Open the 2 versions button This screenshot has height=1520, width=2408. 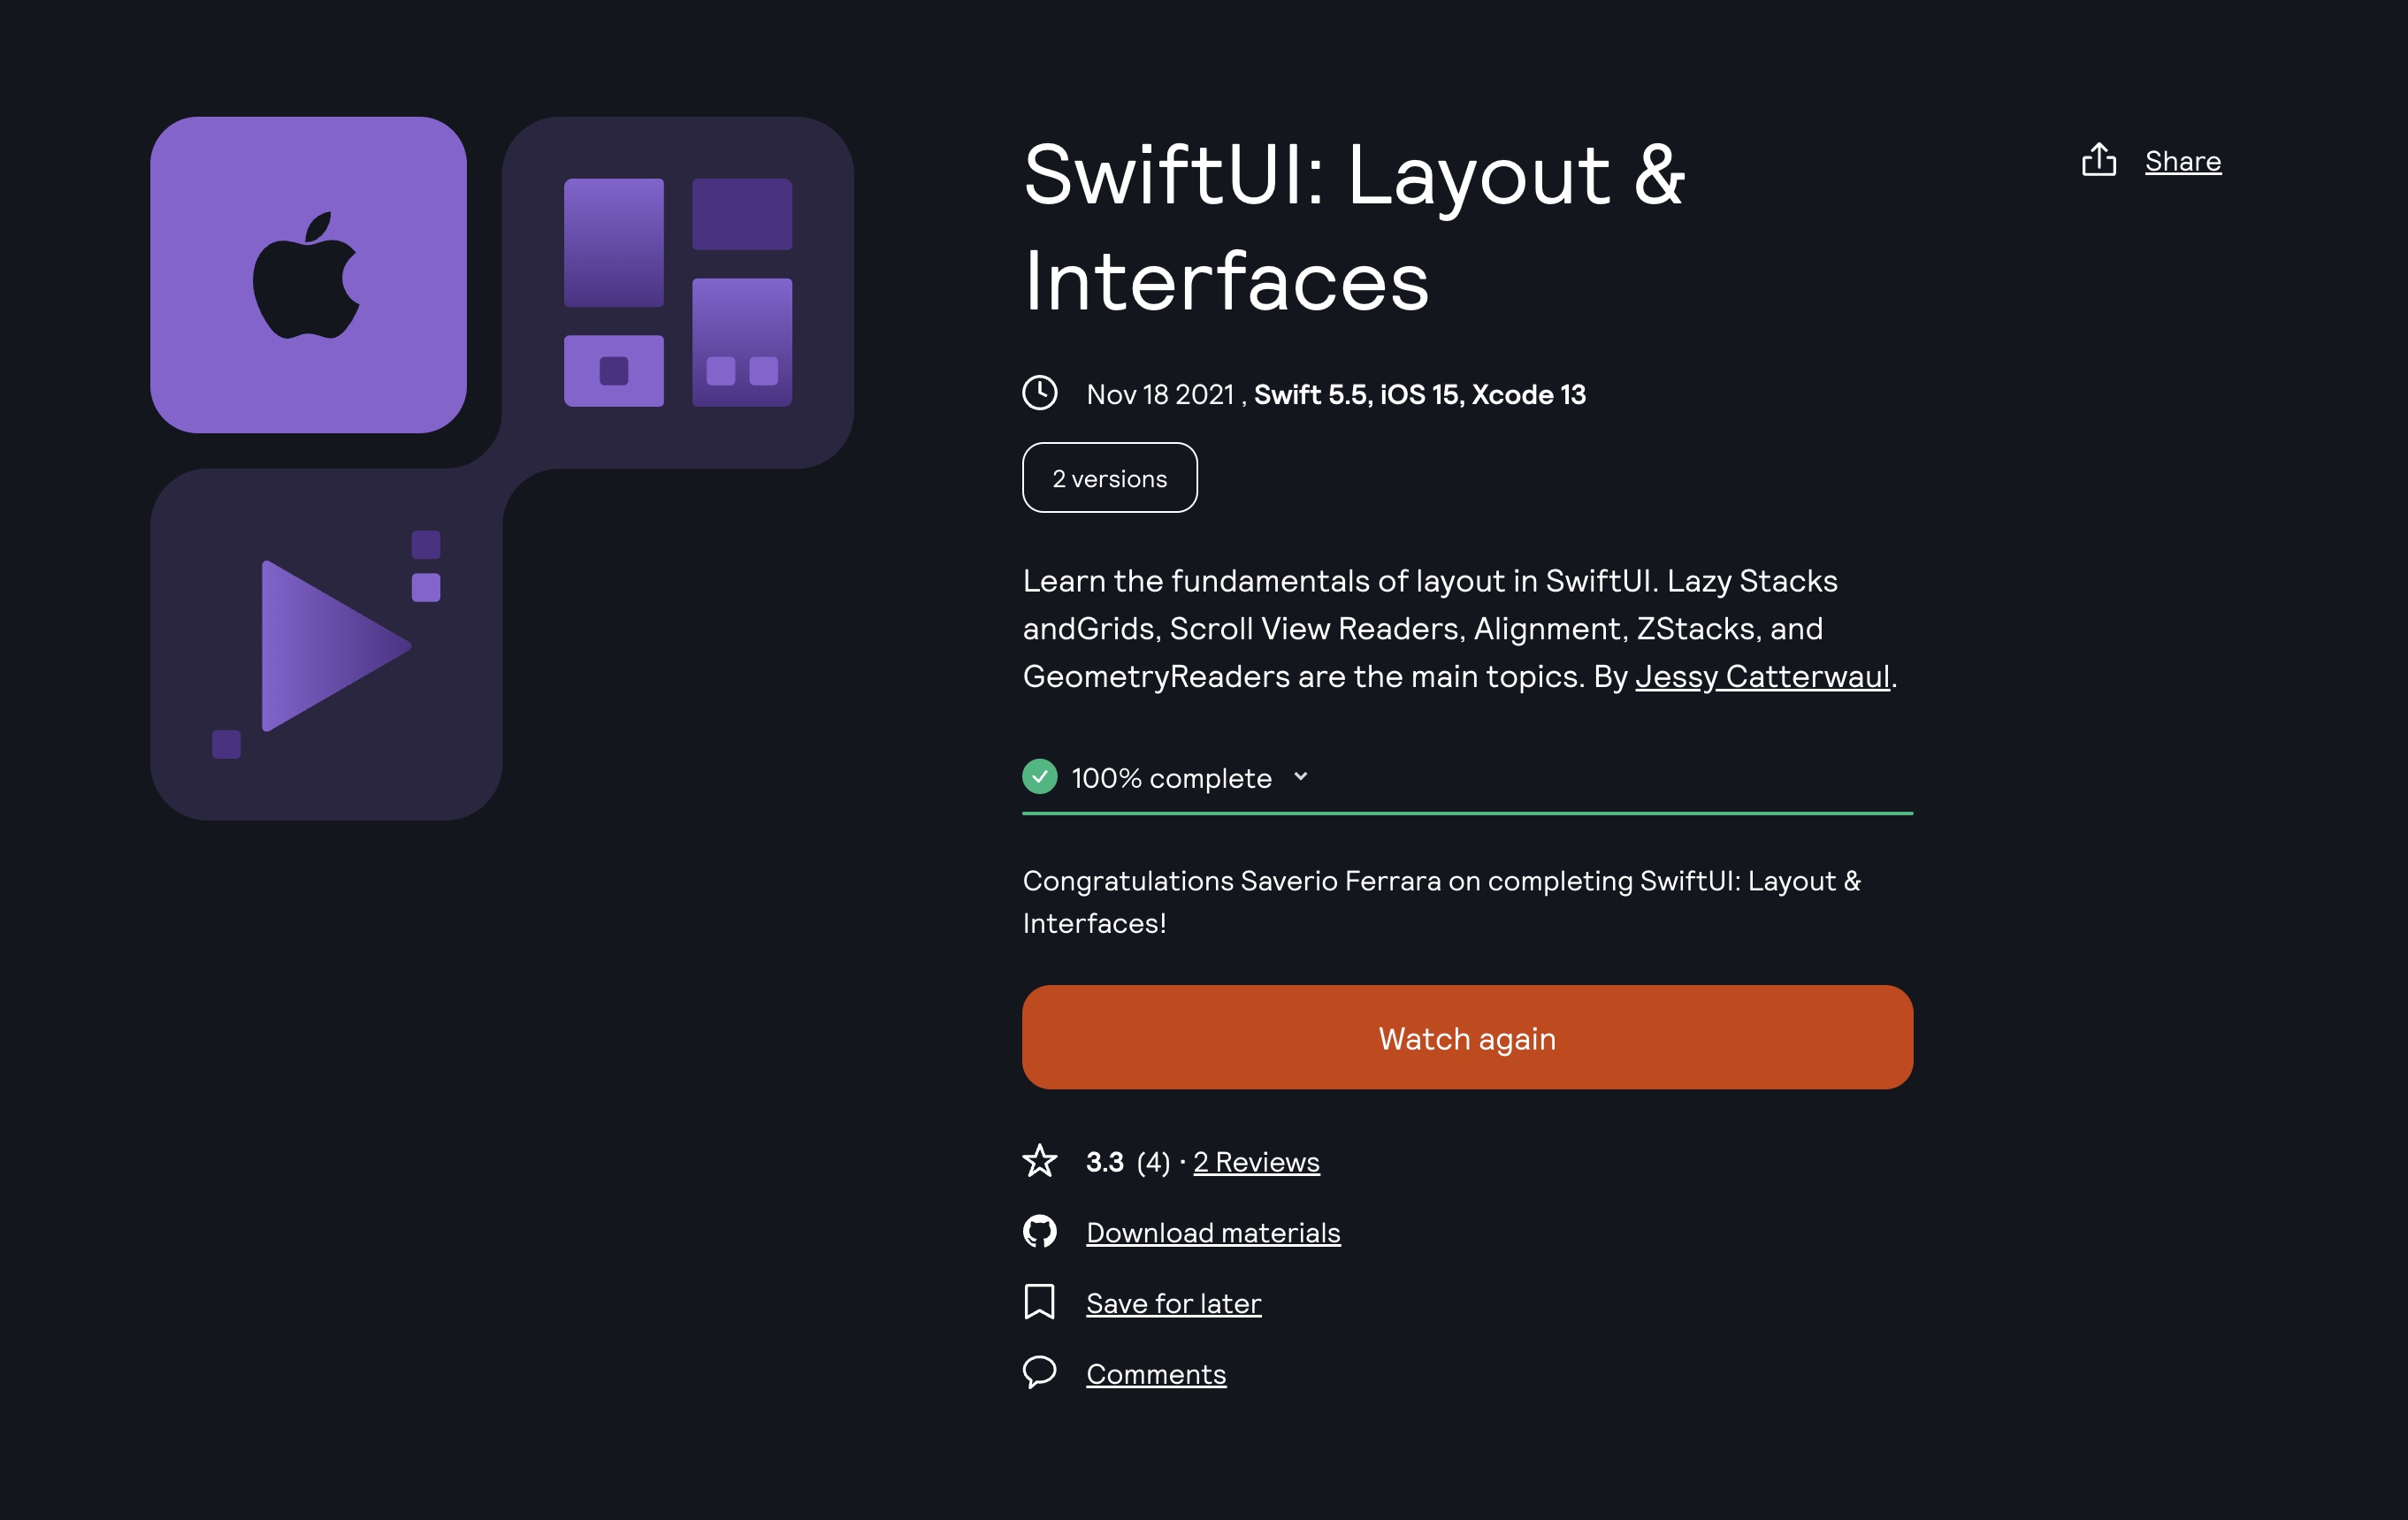[x=1109, y=478]
